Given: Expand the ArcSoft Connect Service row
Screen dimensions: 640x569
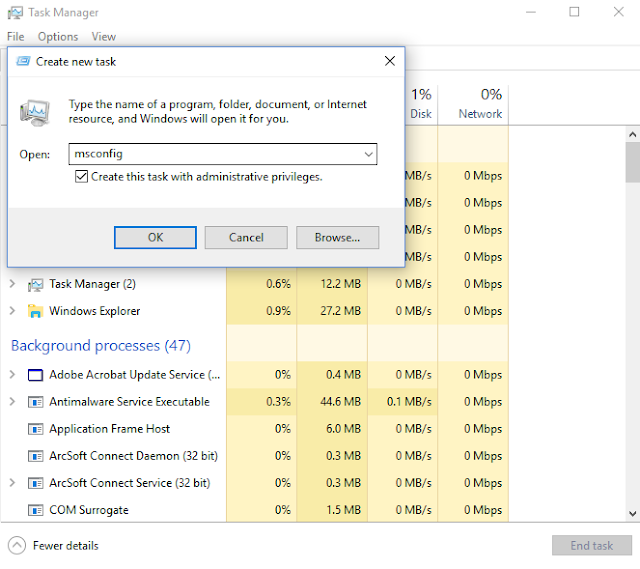Looking at the screenshot, I should (x=13, y=483).
